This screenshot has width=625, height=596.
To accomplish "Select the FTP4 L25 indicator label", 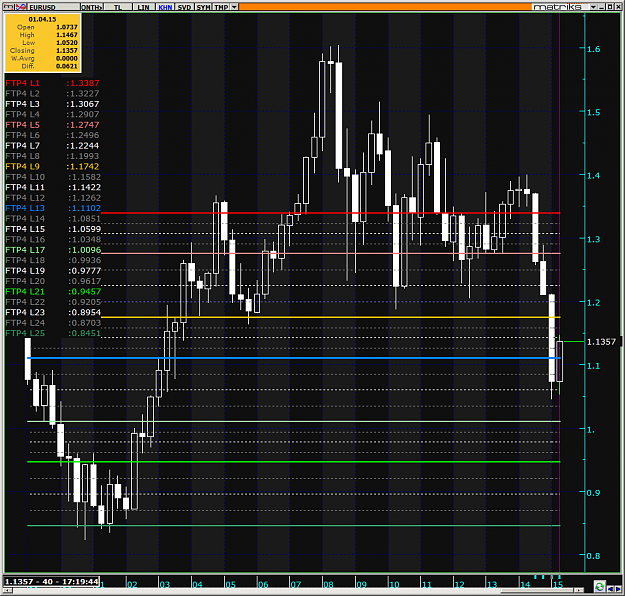I will [25, 333].
